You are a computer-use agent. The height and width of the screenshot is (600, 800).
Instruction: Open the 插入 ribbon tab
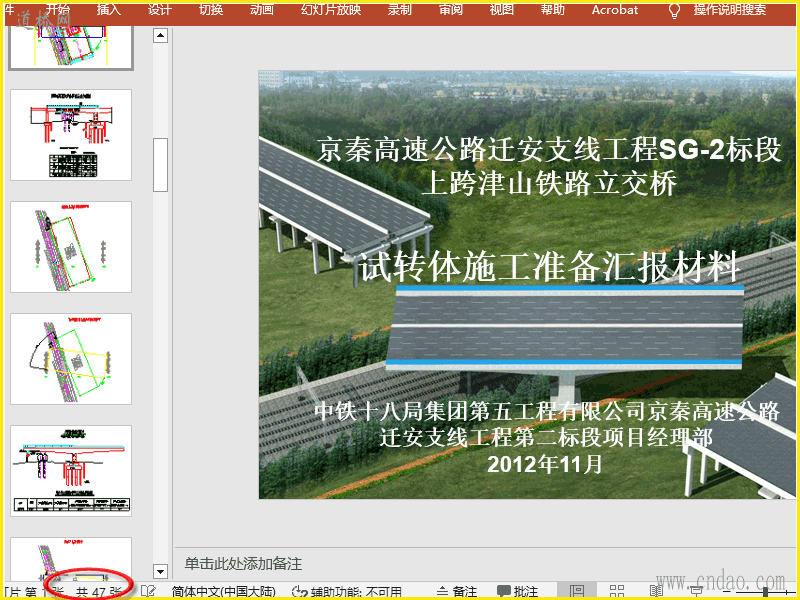109,10
